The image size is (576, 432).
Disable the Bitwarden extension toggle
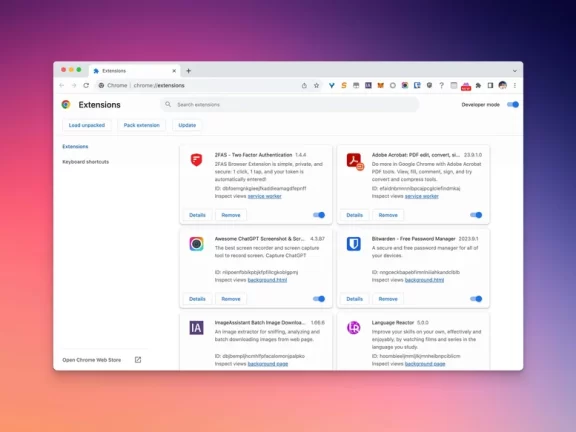click(x=476, y=299)
